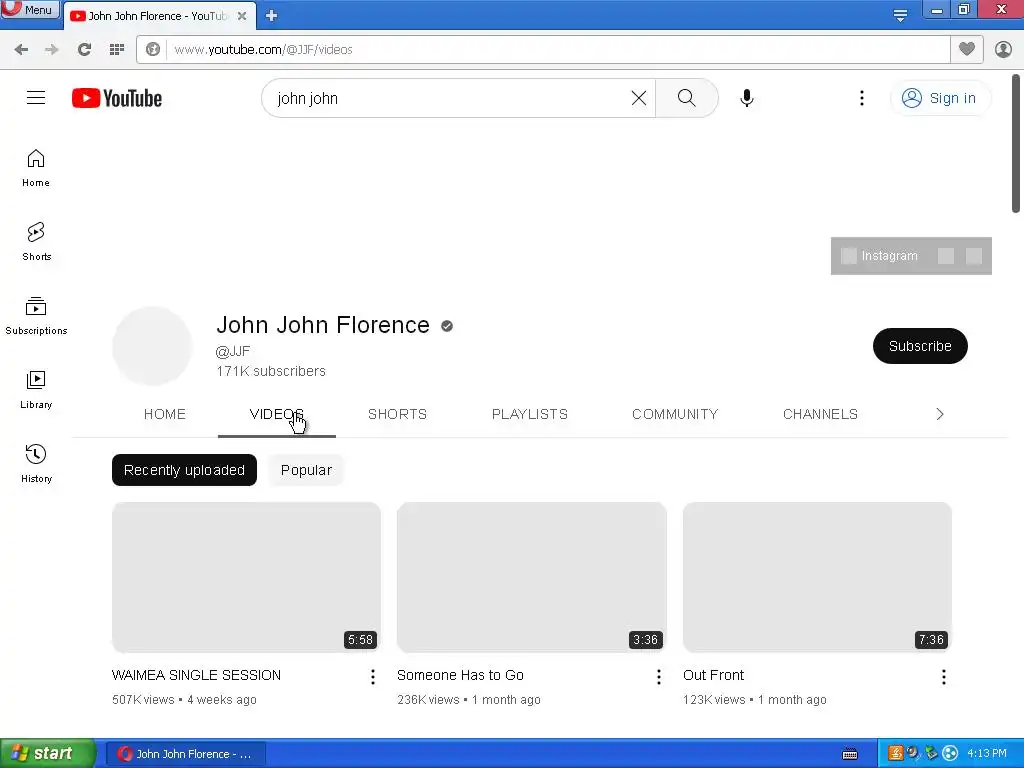Image resolution: width=1024 pixels, height=768 pixels.
Task: Open Library in sidebar
Action: tap(36, 390)
